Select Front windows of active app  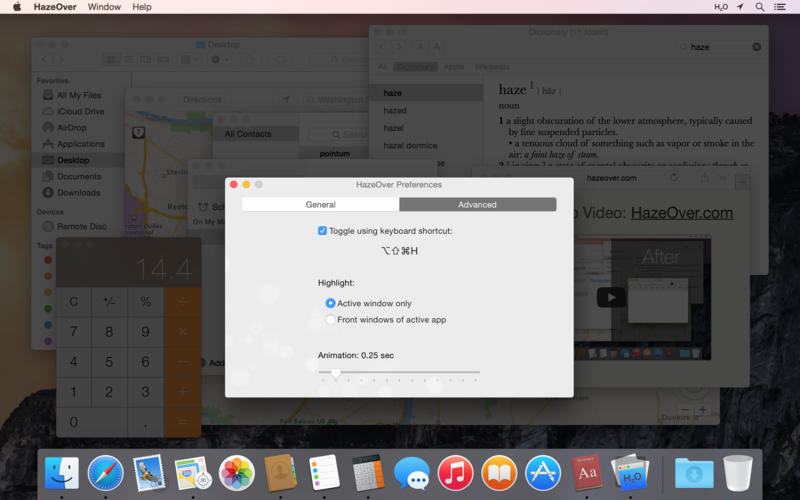coord(330,319)
